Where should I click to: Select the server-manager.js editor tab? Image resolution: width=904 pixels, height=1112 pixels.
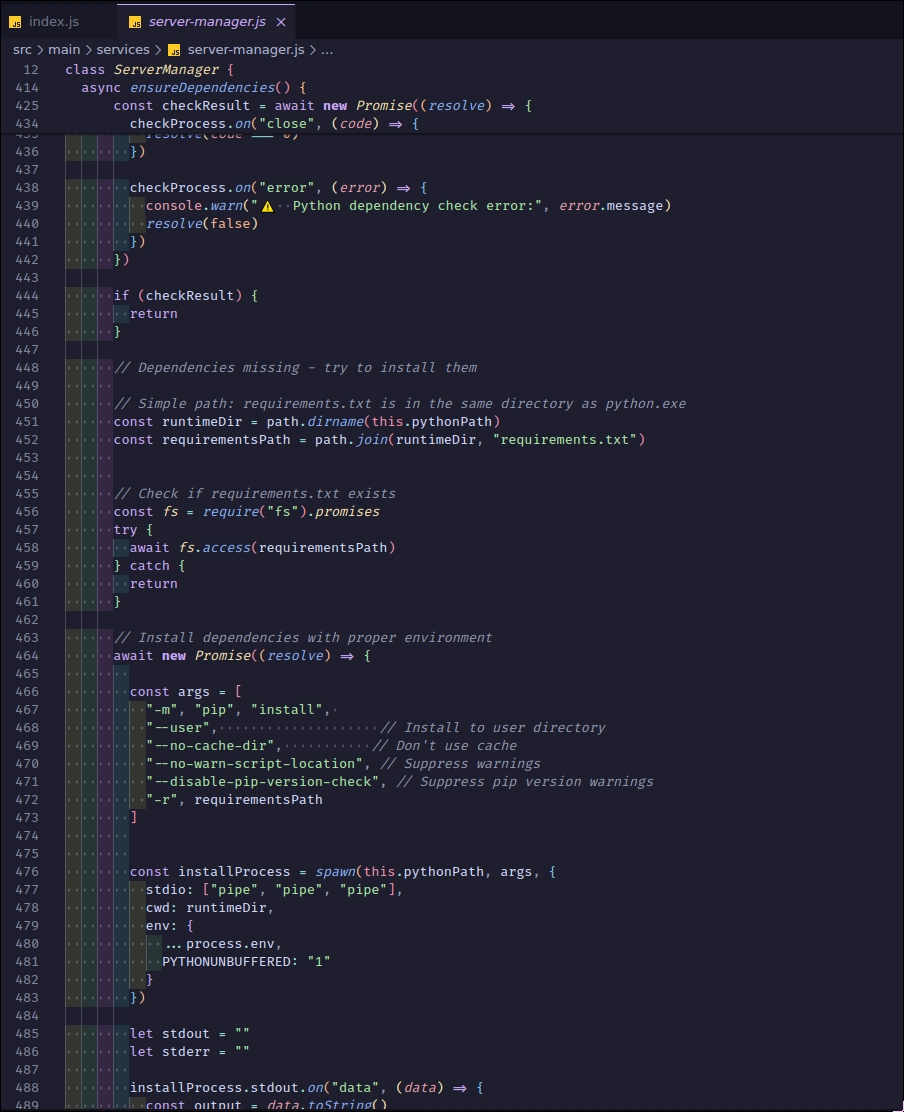(x=206, y=21)
